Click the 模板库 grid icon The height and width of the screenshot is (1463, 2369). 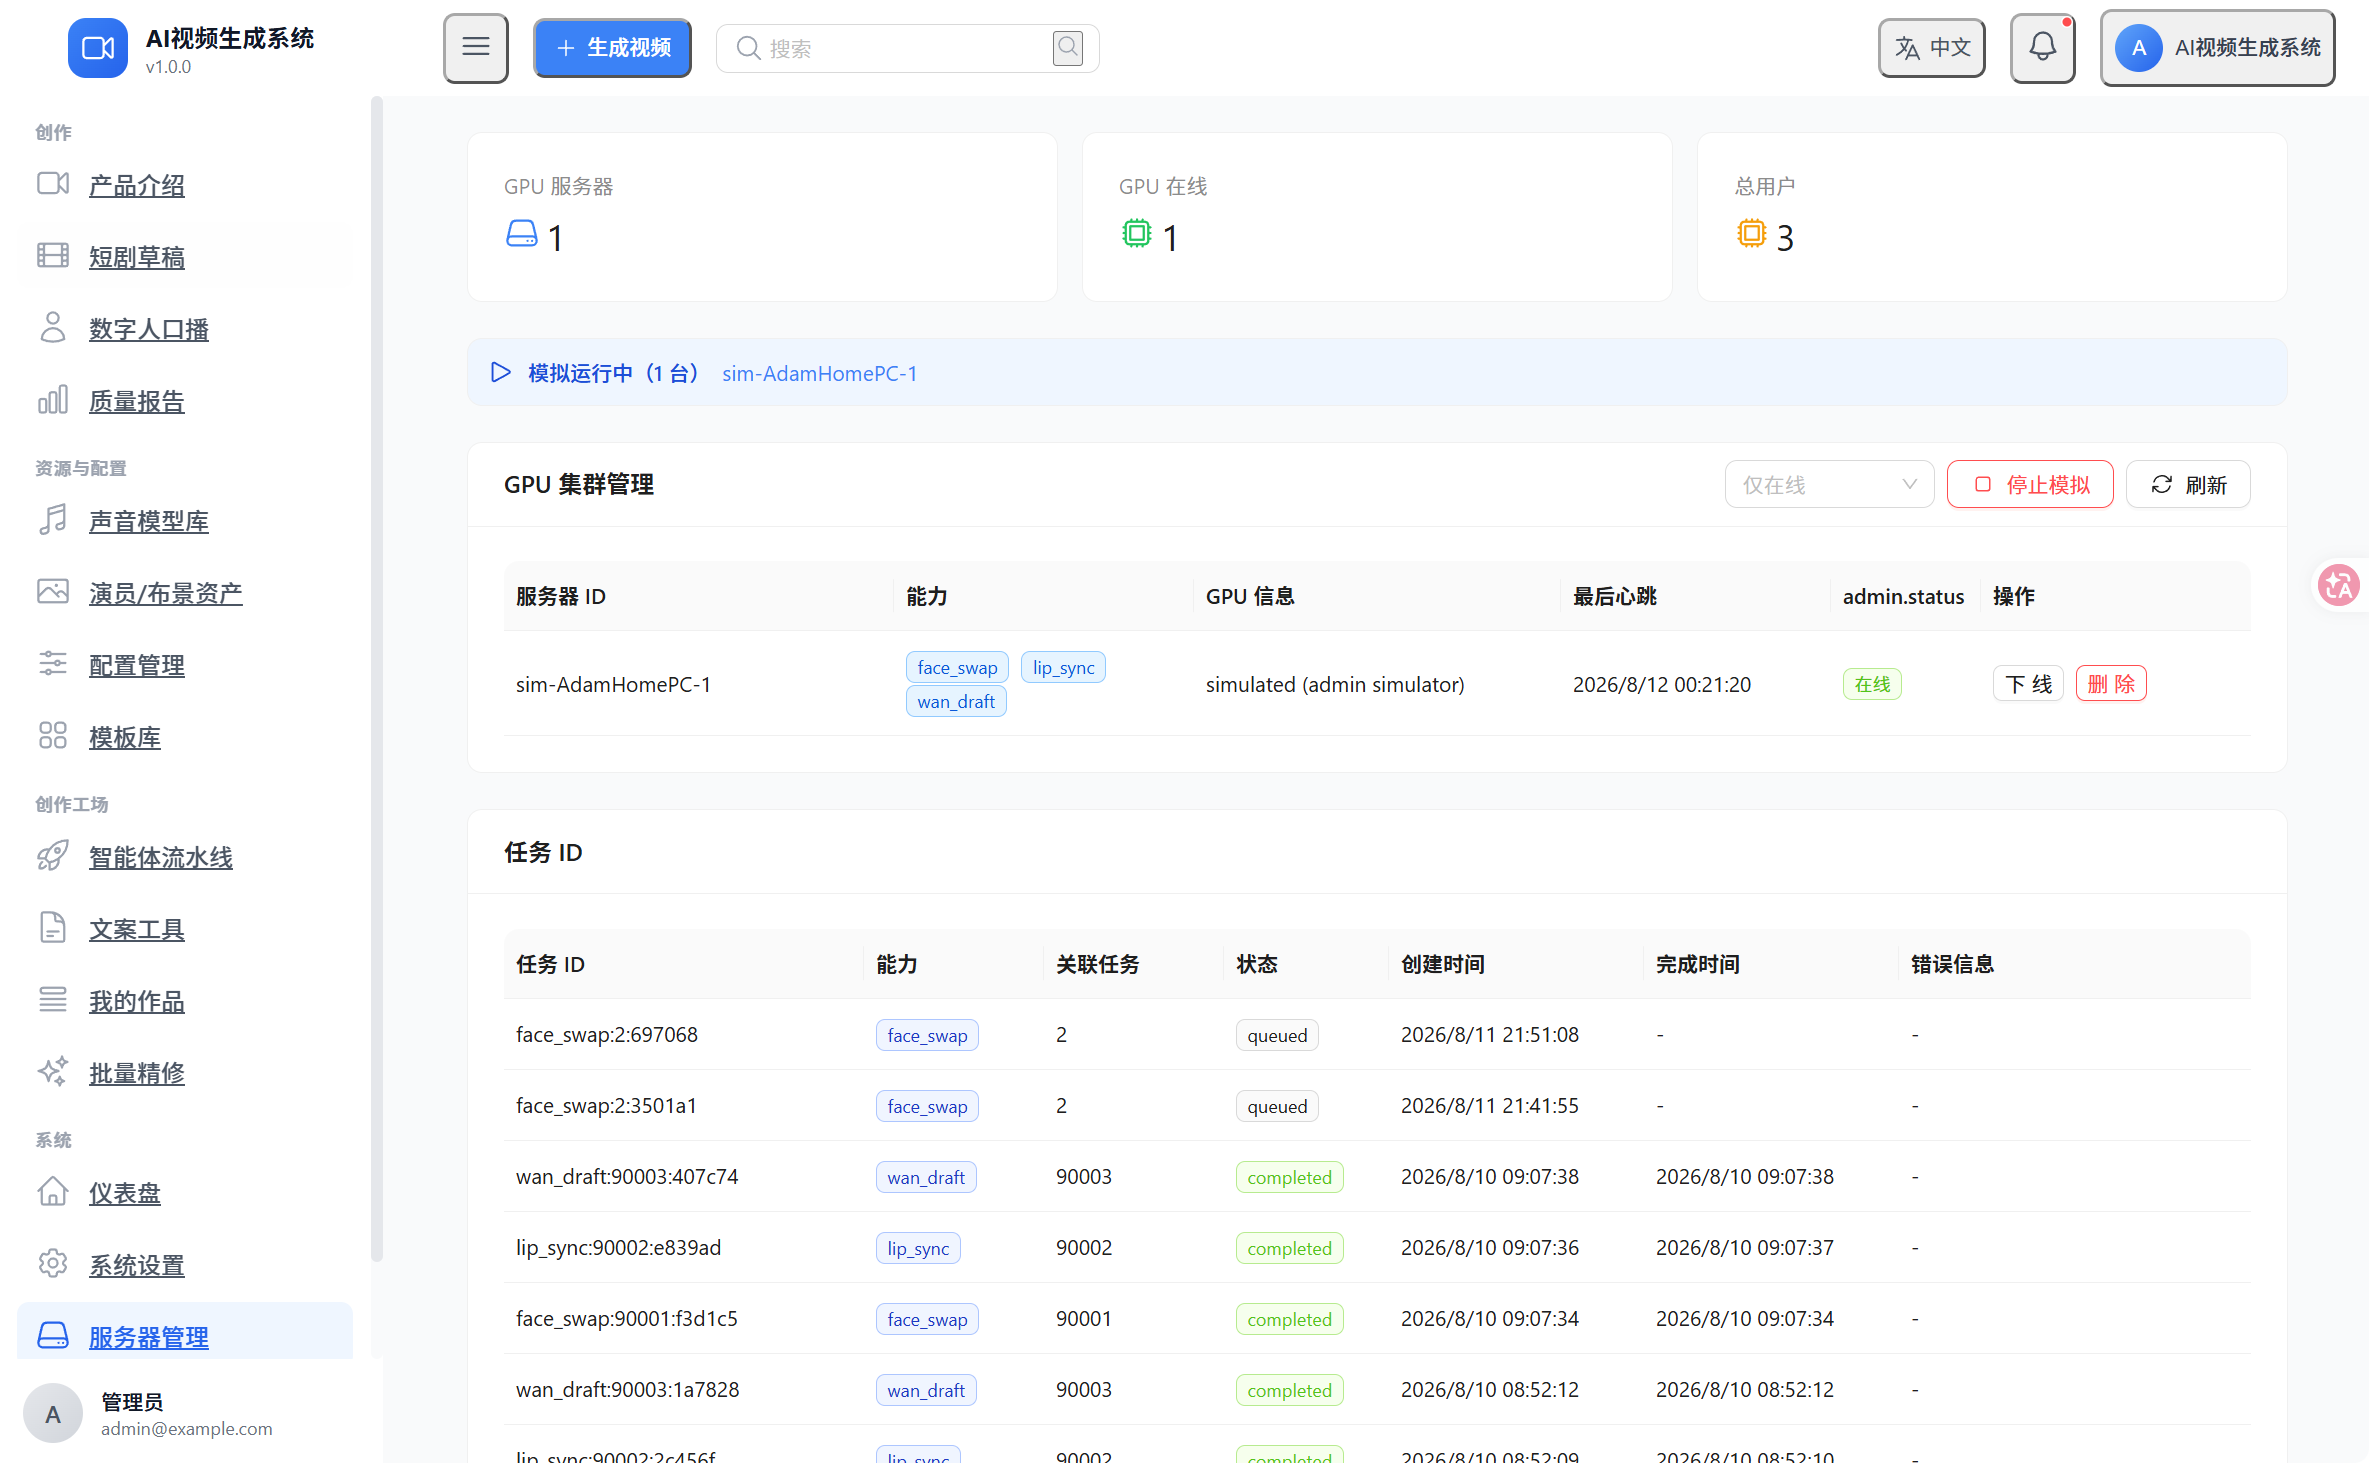point(53,736)
